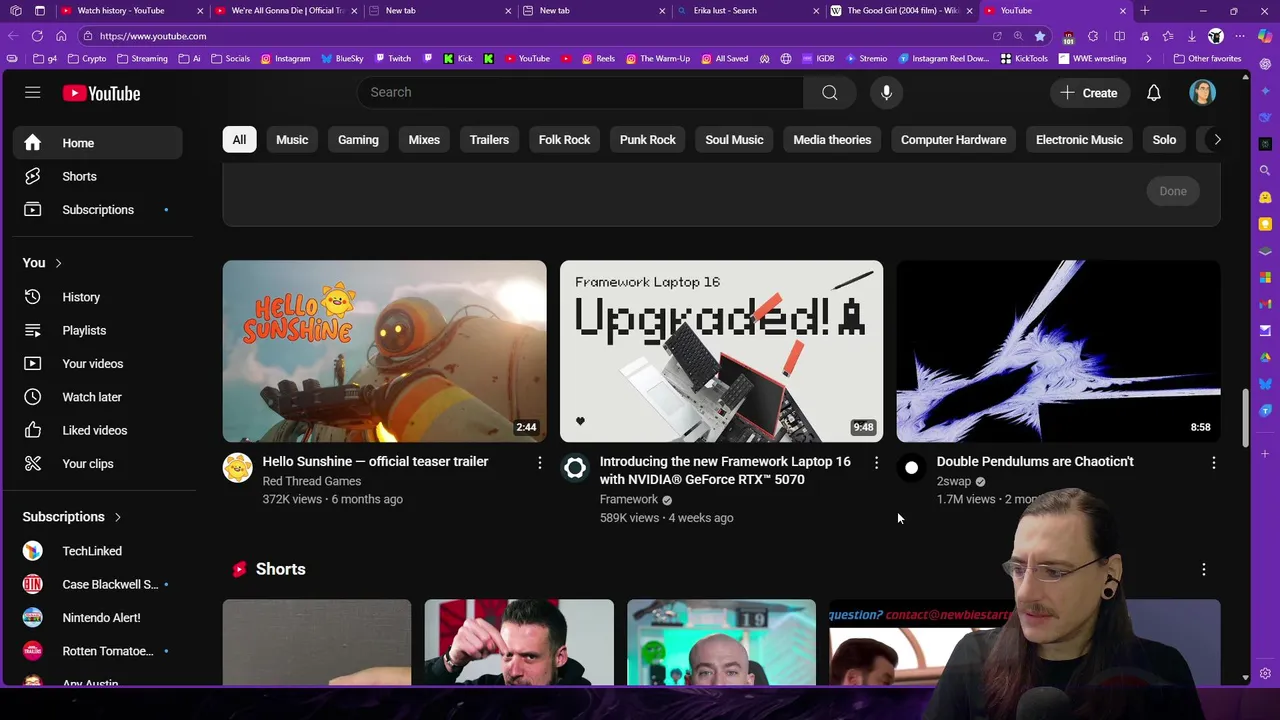Open the Double Pendulums fractal thumbnail
Screen dimensions: 1280x720
point(1058,351)
